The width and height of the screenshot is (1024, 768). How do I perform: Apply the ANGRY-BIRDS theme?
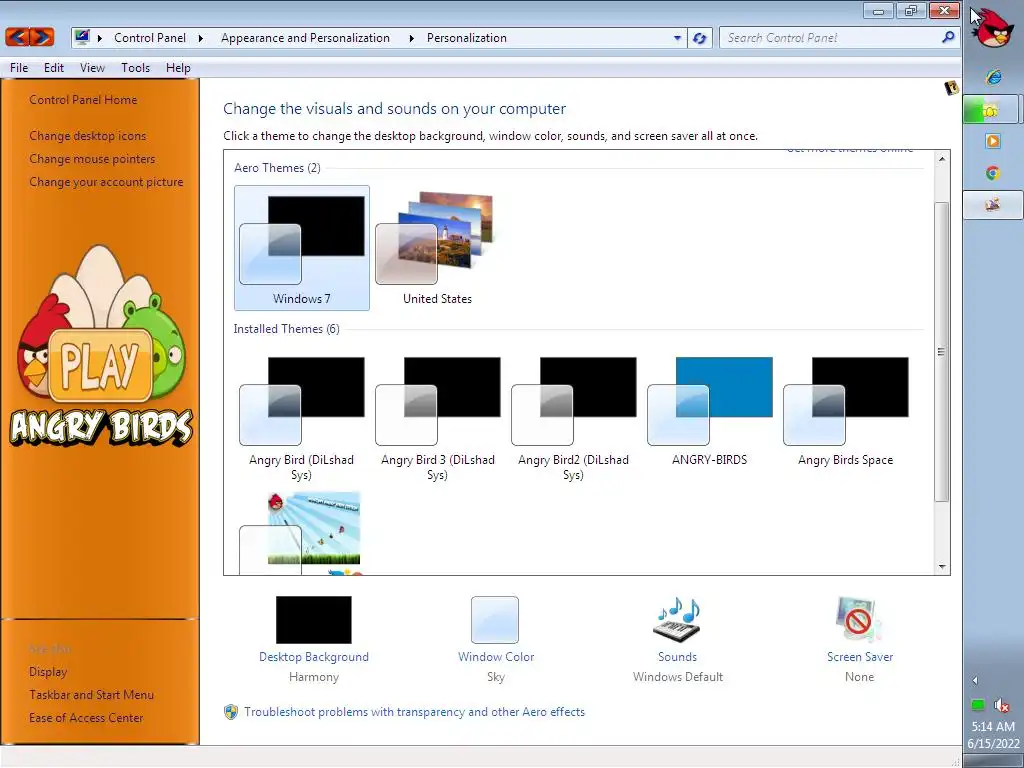coord(710,411)
